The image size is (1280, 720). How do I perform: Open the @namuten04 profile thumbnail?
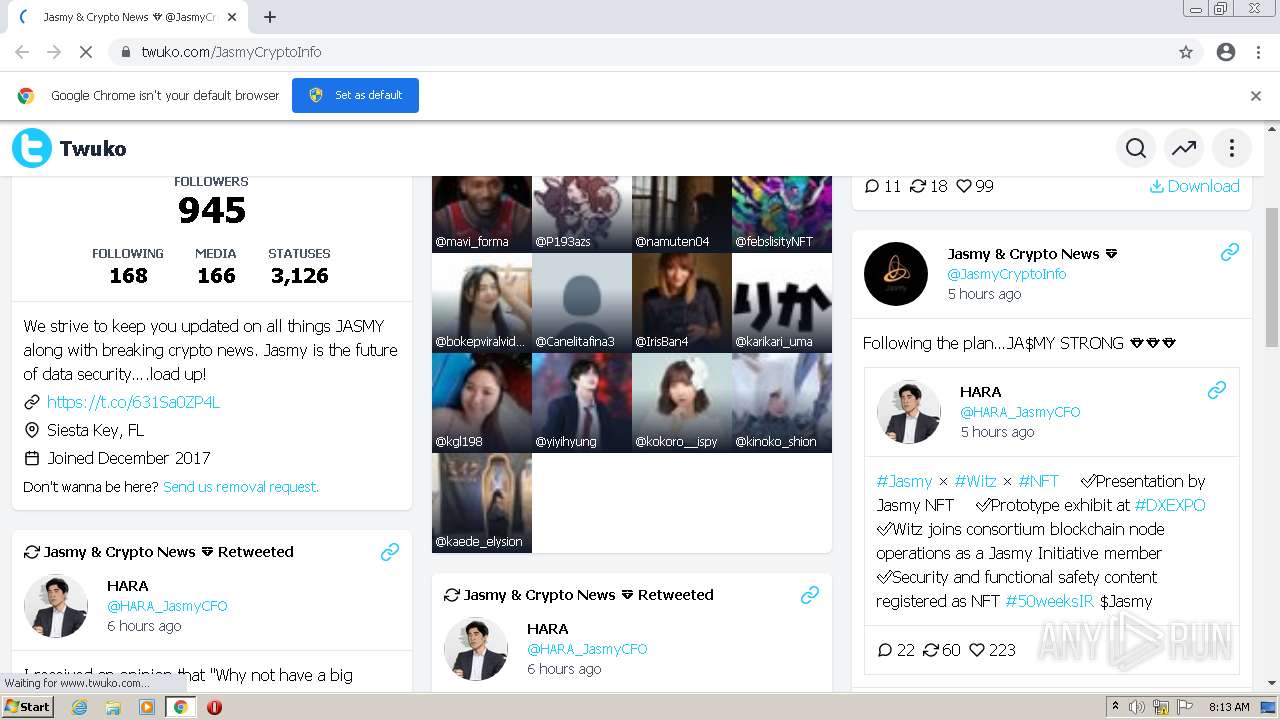682,214
